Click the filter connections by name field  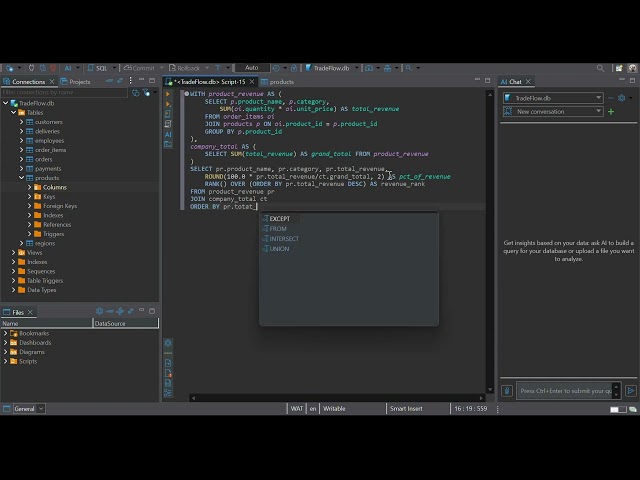pyautogui.click(x=64, y=93)
